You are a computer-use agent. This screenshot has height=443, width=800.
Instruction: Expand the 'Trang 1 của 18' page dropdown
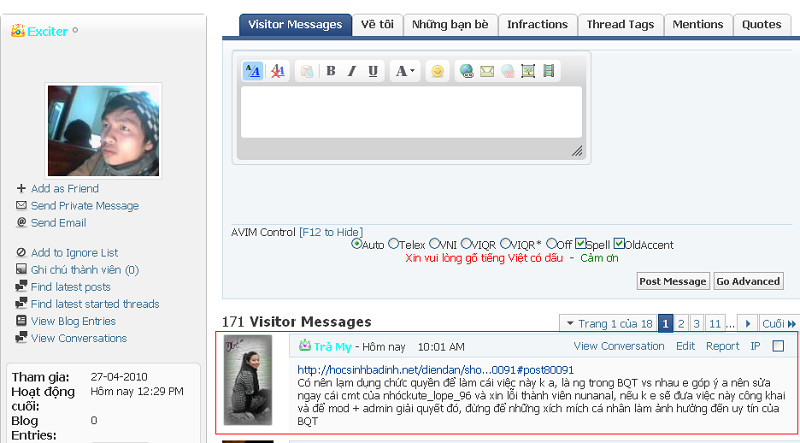click(606, 324)
